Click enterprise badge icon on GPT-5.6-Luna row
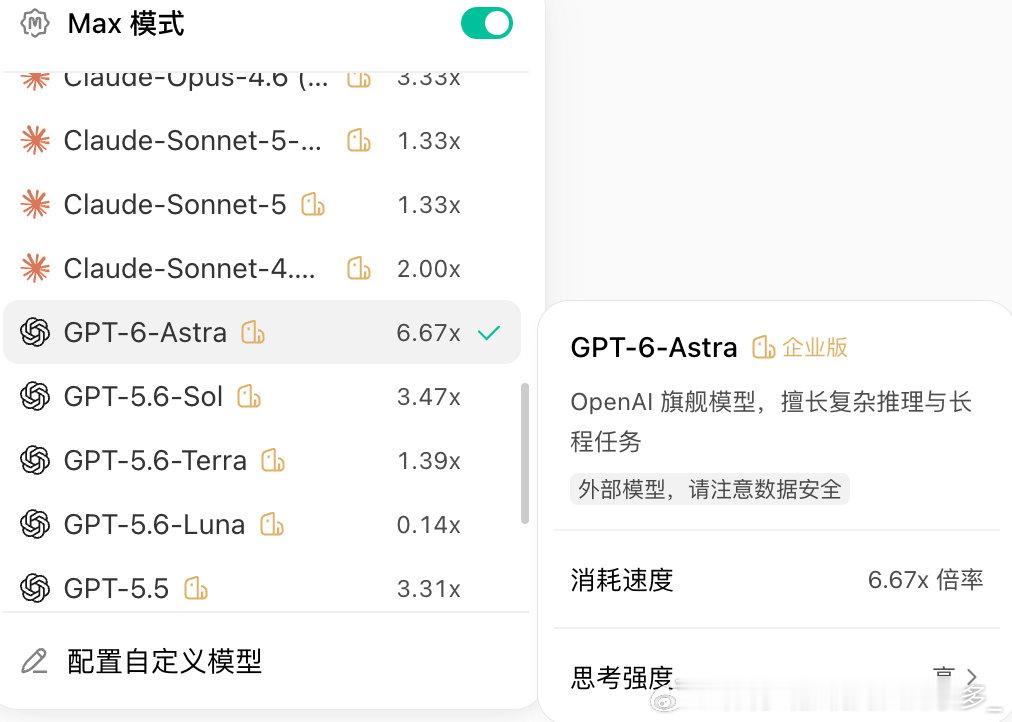The width and height of the screenshot is (1012, 722). coord(272,524)
